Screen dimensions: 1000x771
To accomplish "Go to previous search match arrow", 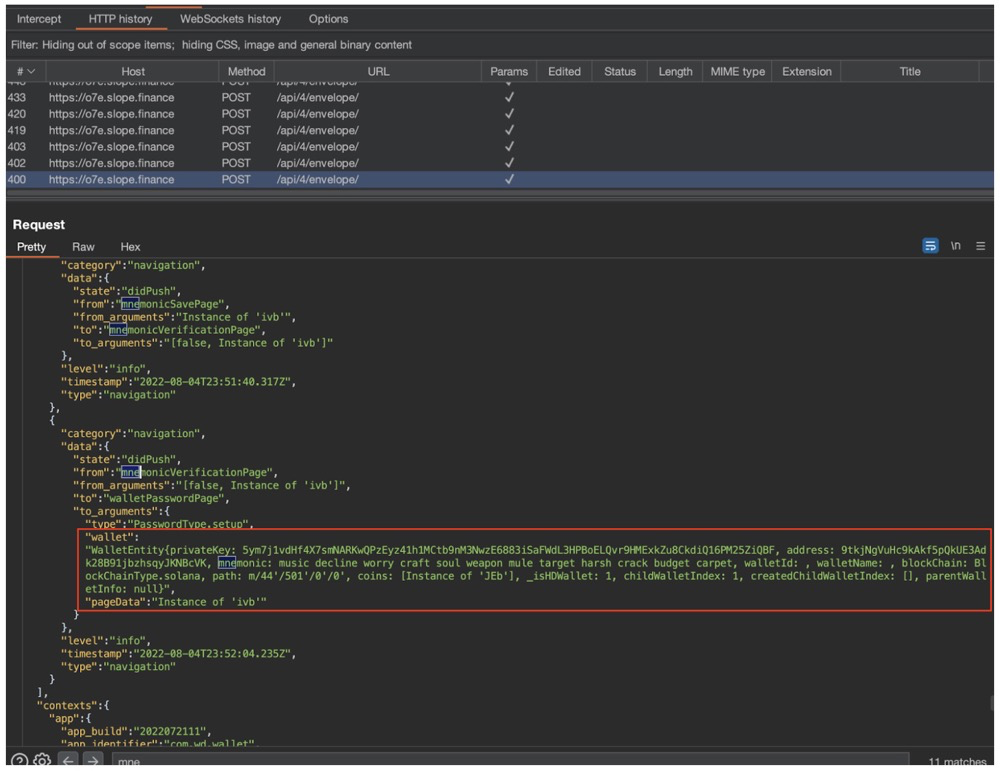I will [68, 761].
